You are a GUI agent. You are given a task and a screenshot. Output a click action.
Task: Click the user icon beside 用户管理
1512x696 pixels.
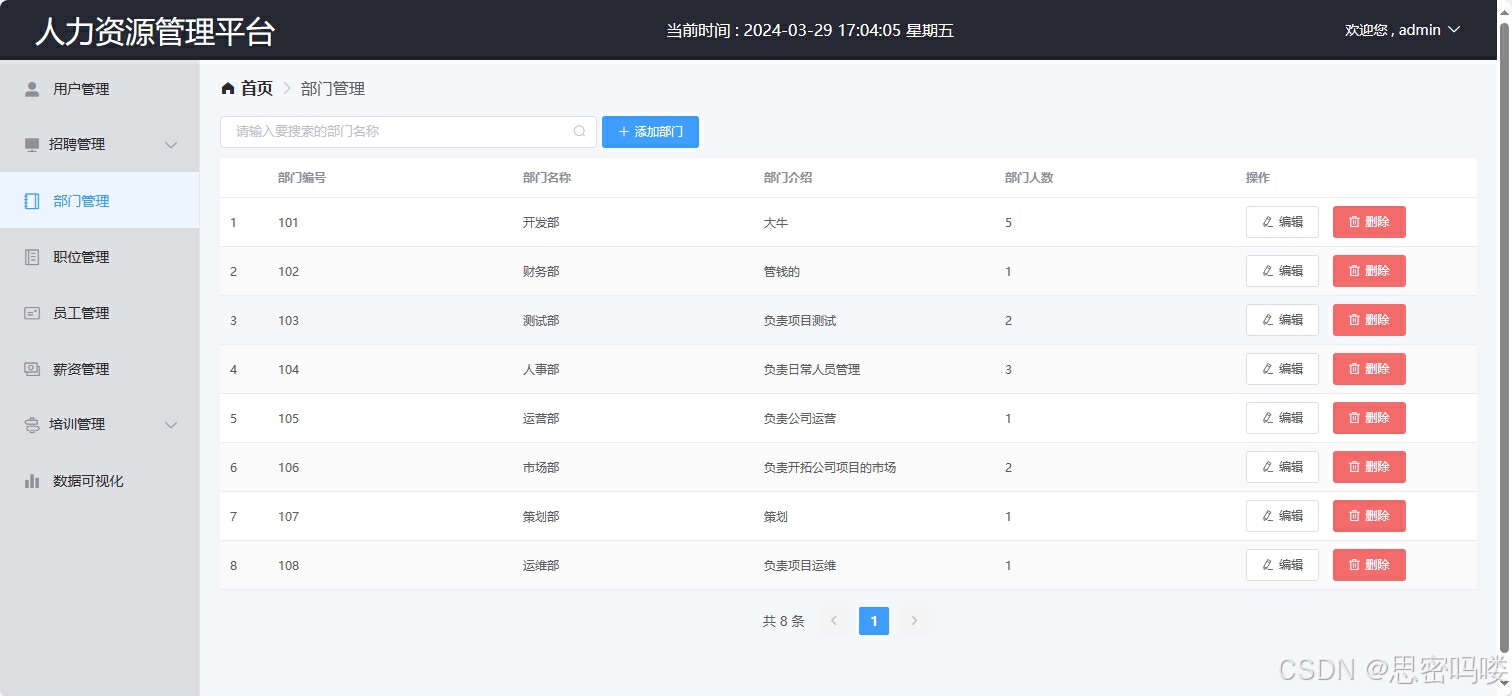[32, 89]
